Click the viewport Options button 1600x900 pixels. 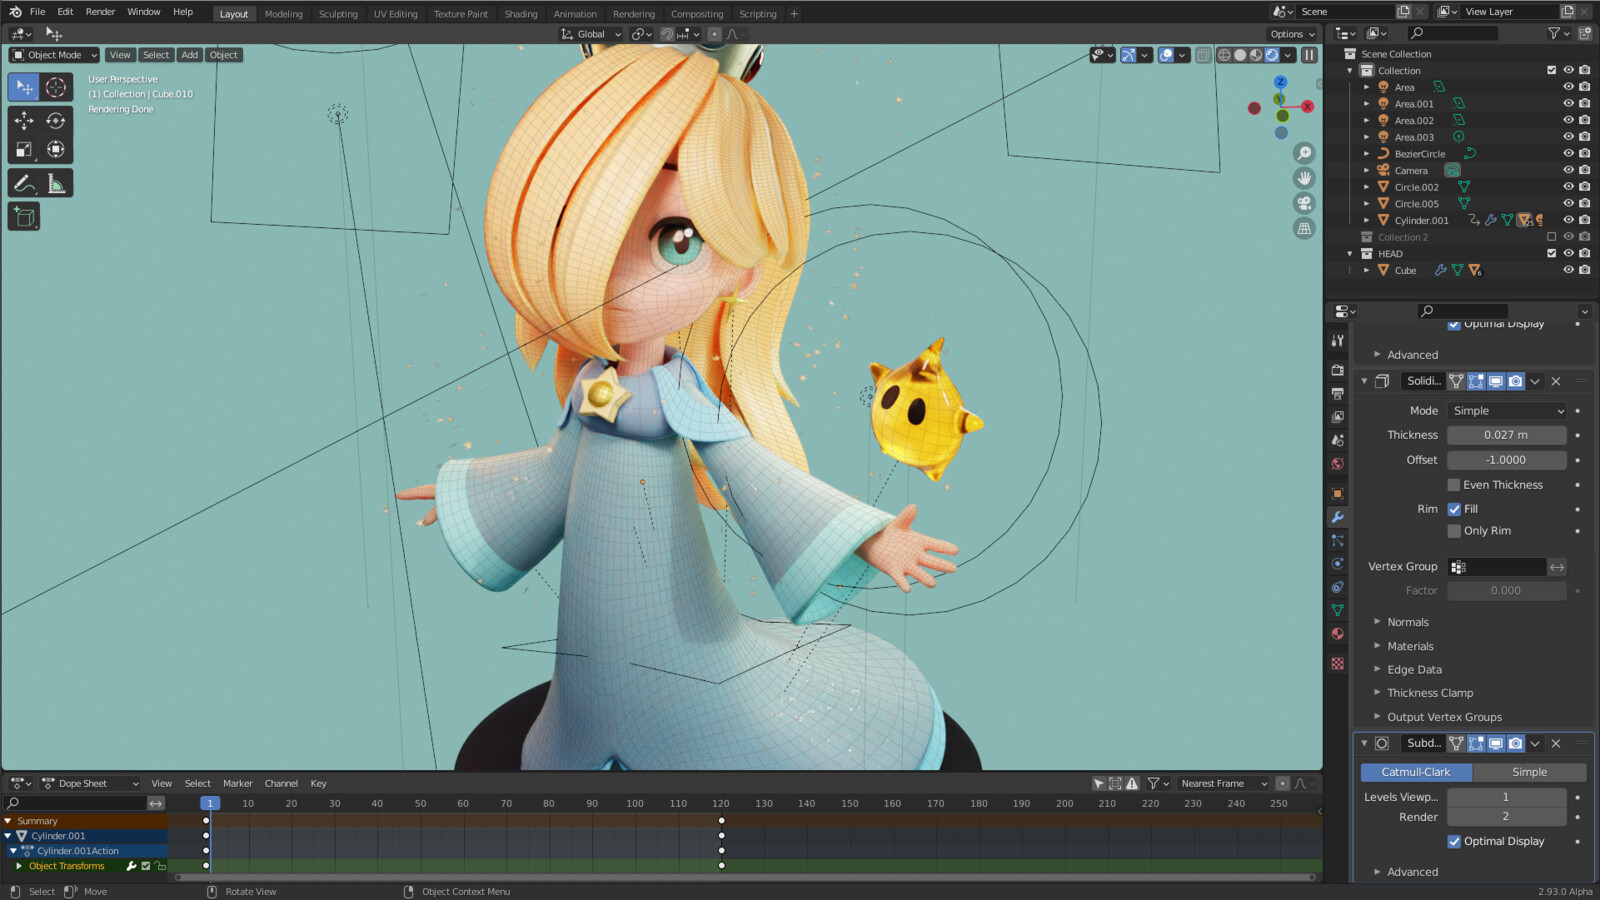(1292, 34)
